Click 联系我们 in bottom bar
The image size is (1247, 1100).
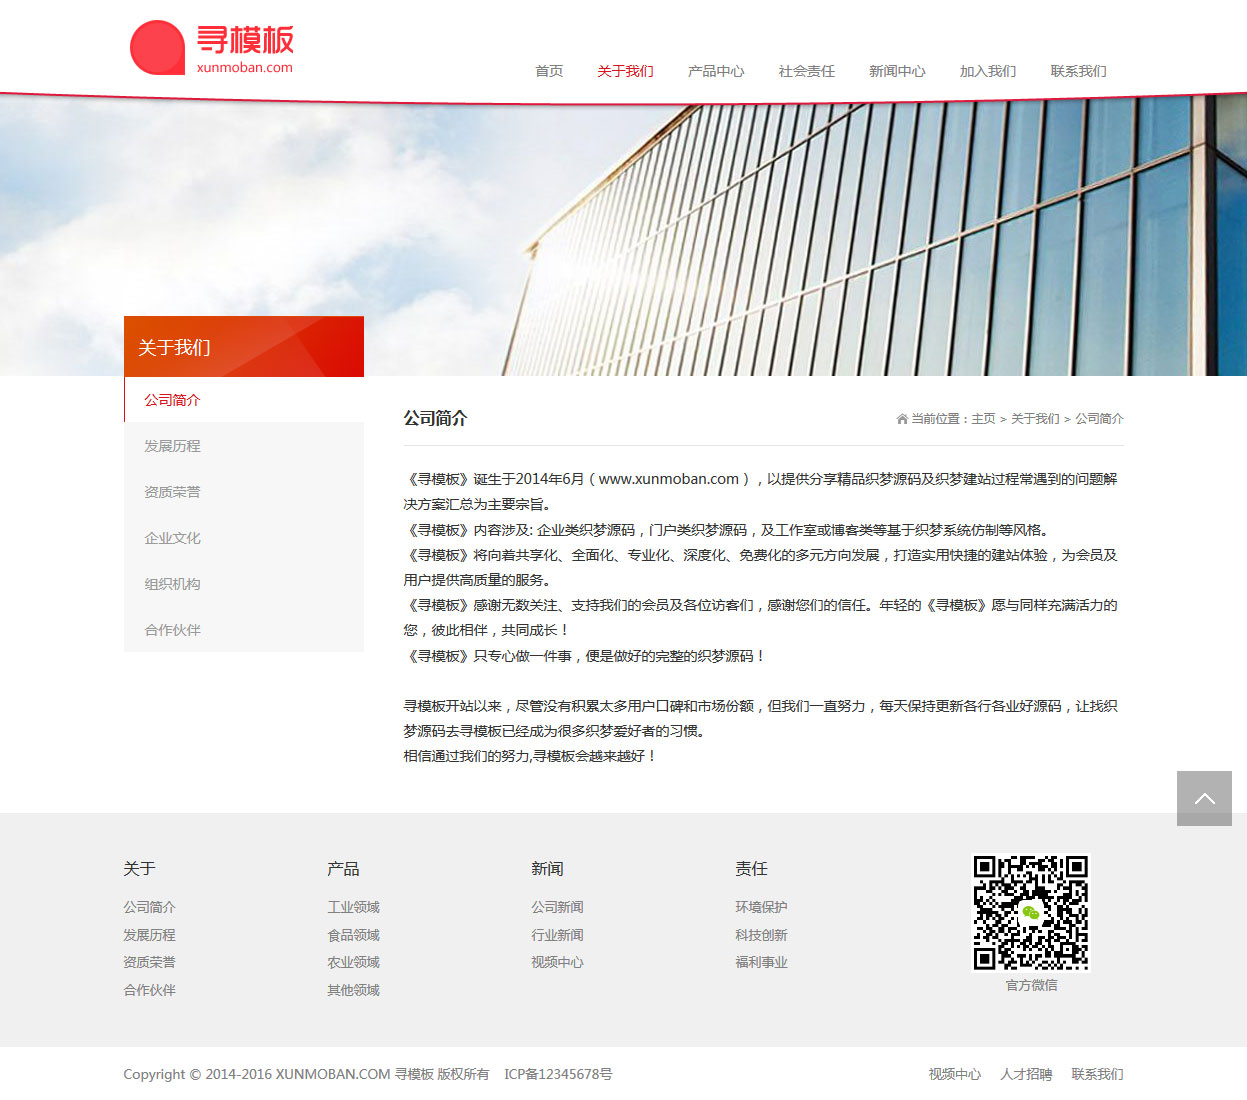1097,1074
